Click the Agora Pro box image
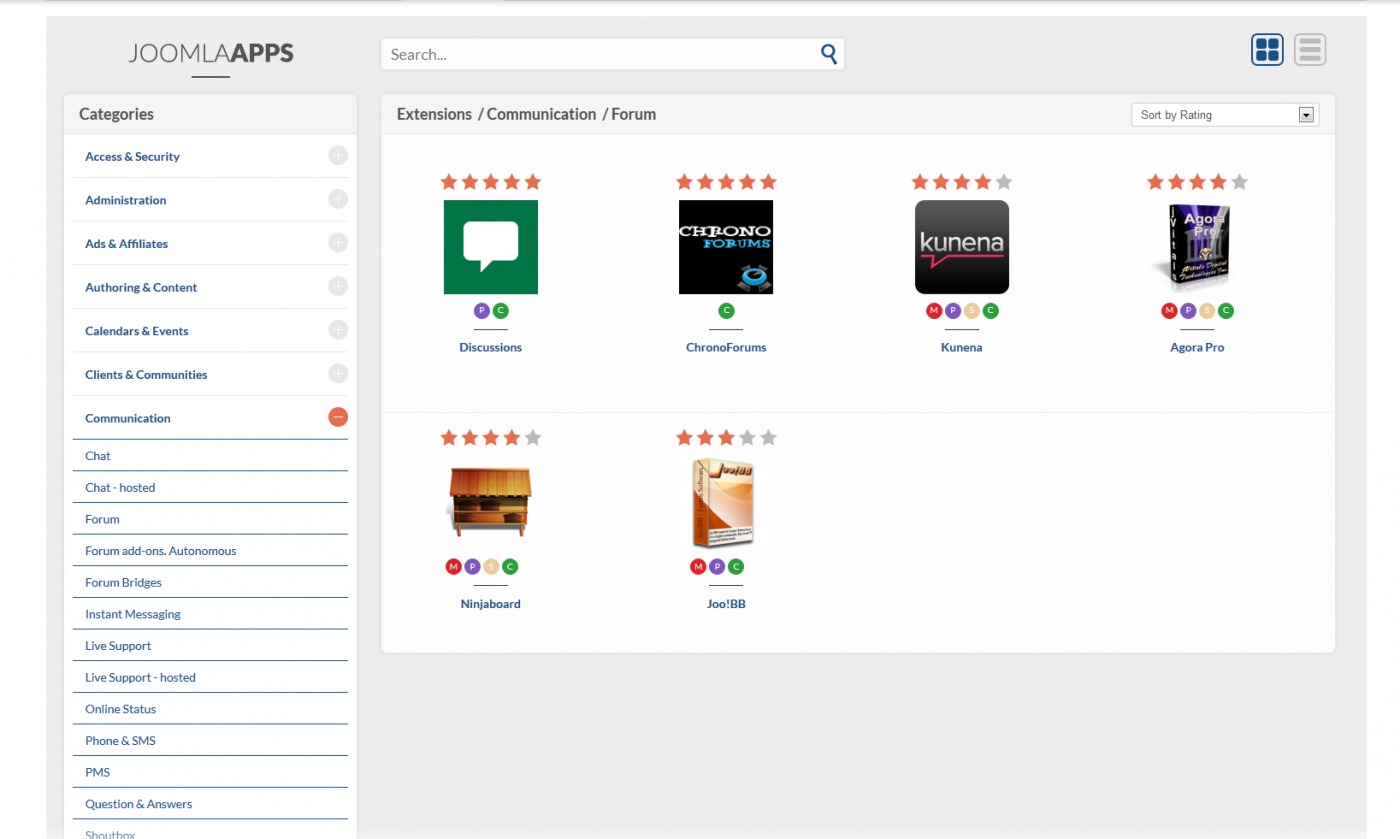Viewport: 1400px width, 839px height. pyautogui.click(x=1197, y=247)
